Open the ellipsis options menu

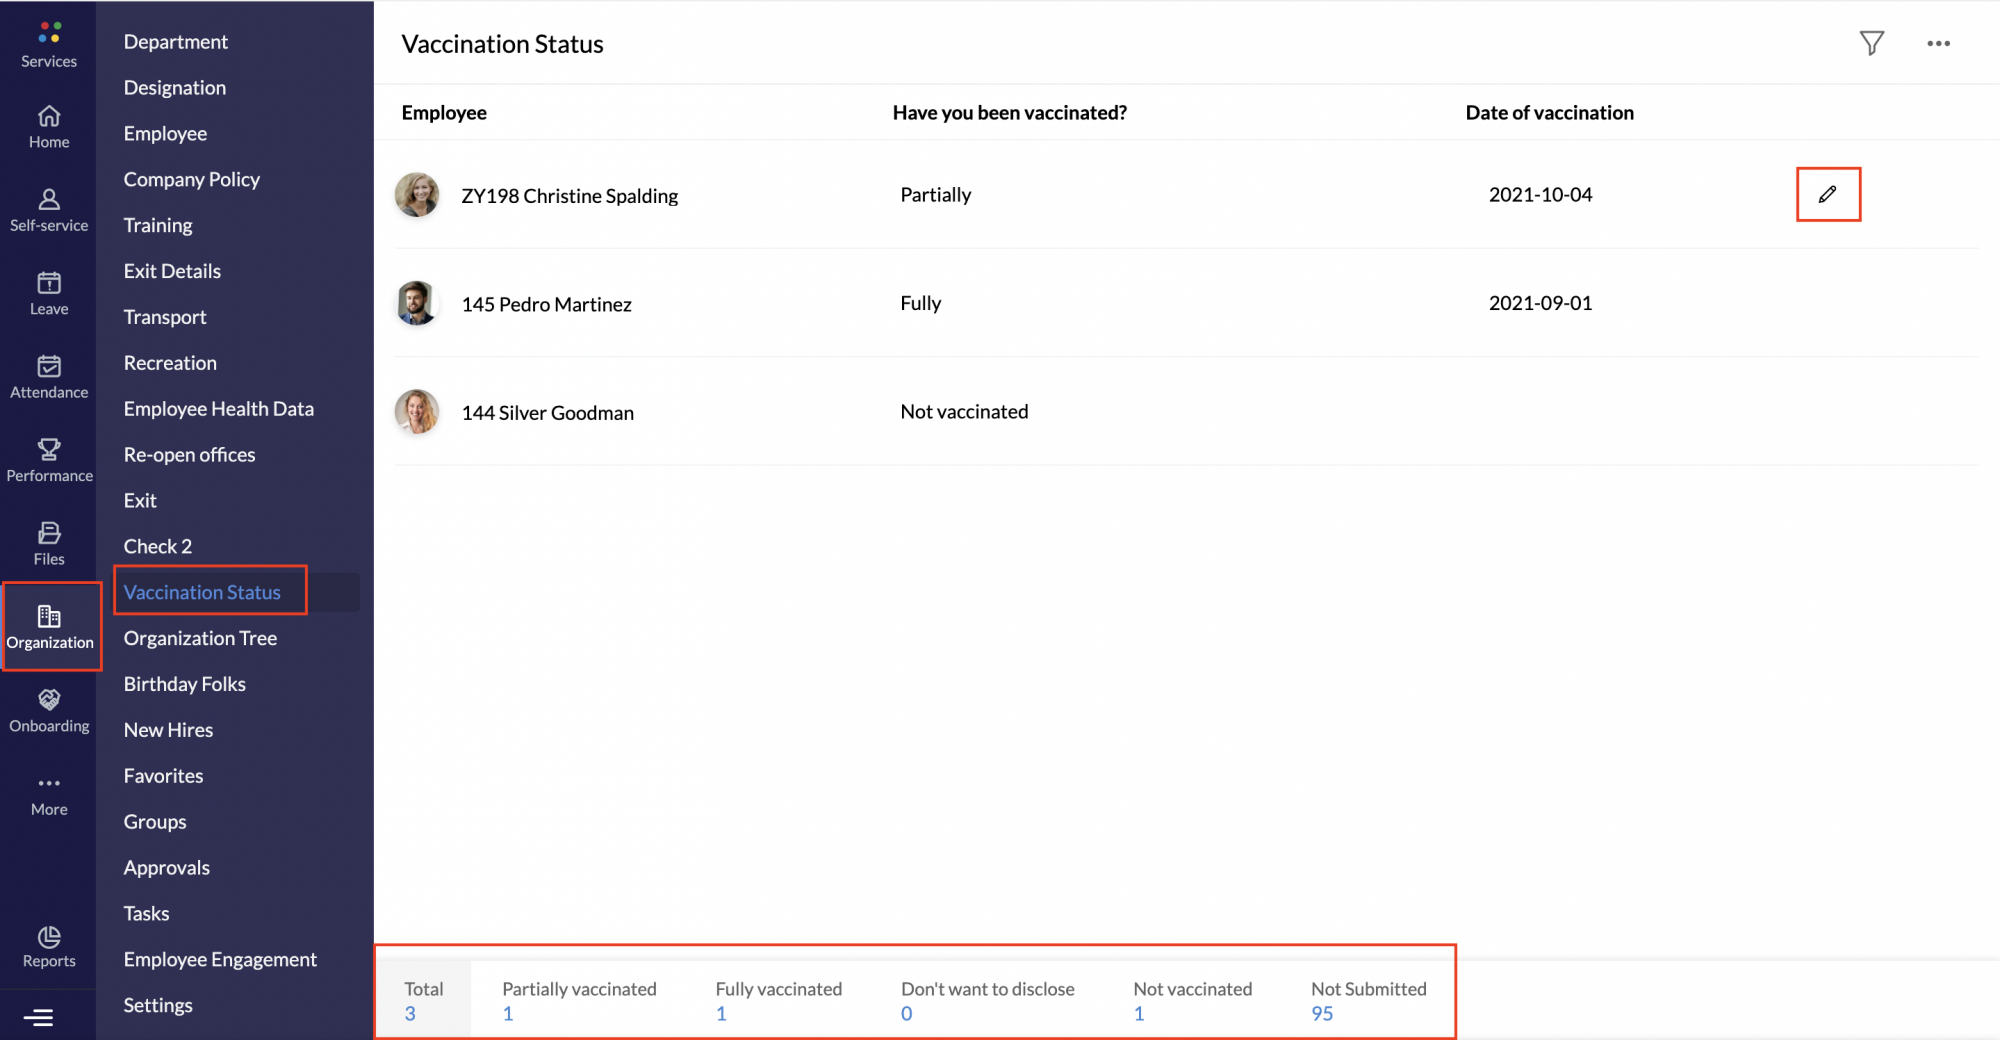1938,43
